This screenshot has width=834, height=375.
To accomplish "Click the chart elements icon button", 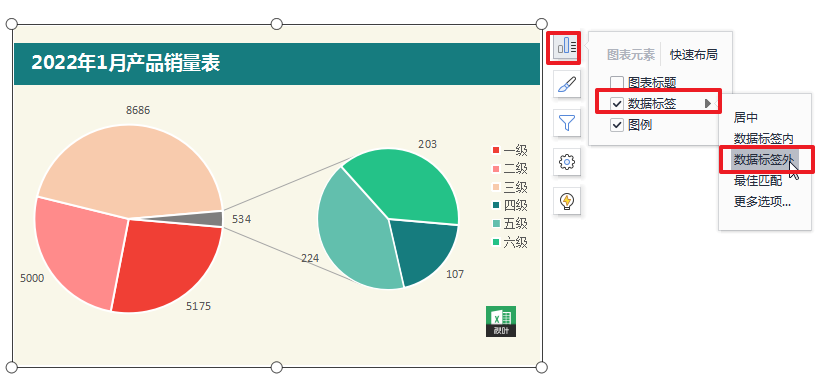I will pos(565,46).
